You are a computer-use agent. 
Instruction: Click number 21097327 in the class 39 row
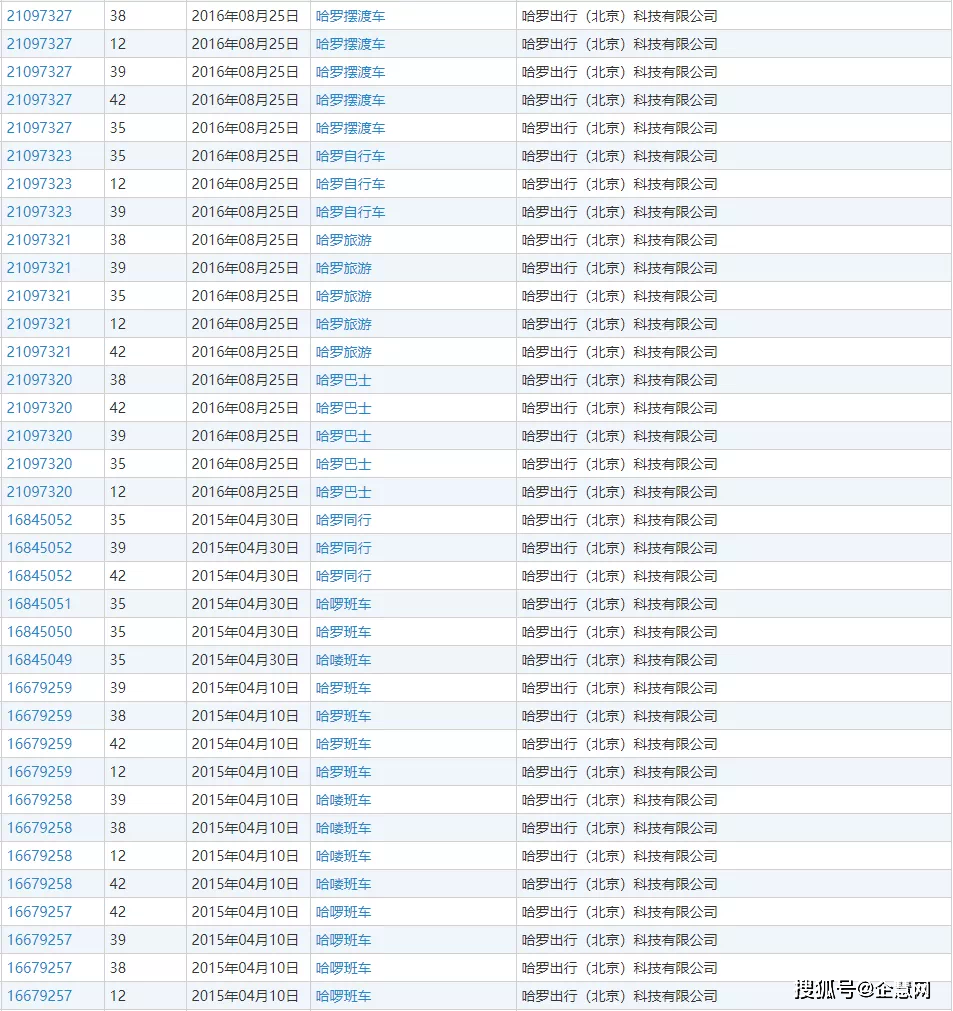pos(39,72)
